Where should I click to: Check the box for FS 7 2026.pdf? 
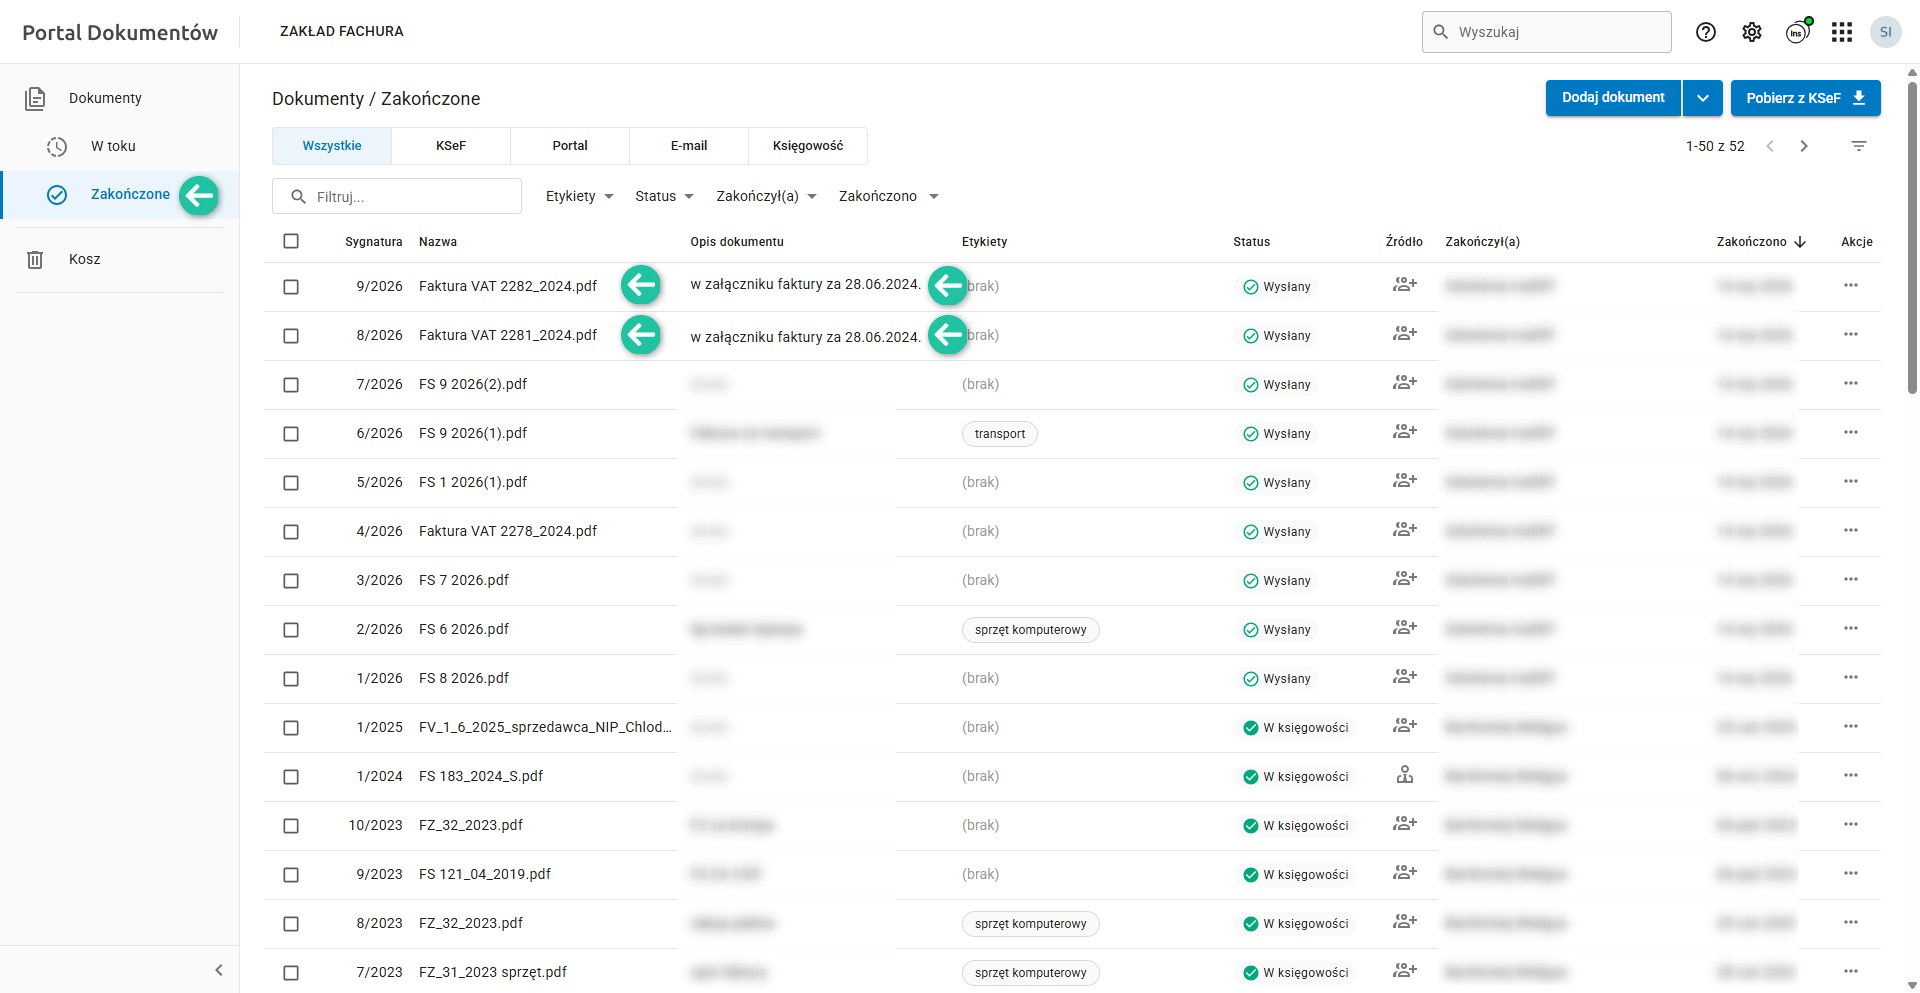[x=291, y=581]
